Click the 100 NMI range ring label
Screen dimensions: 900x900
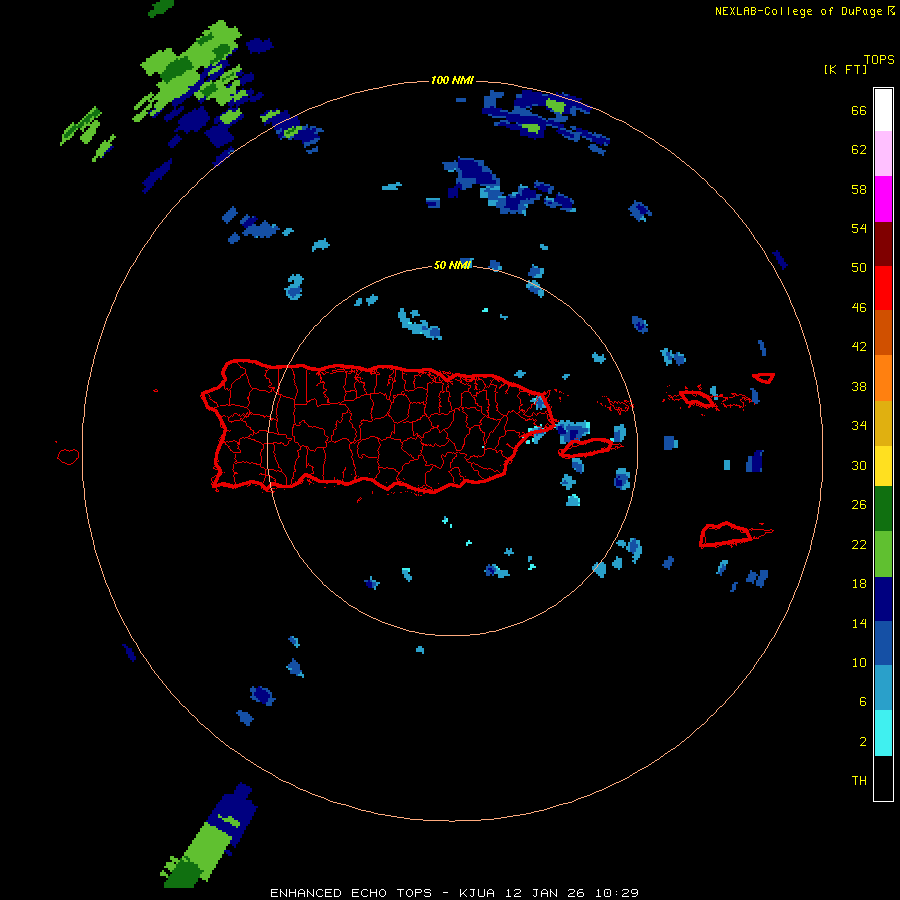tap(452, 80)
